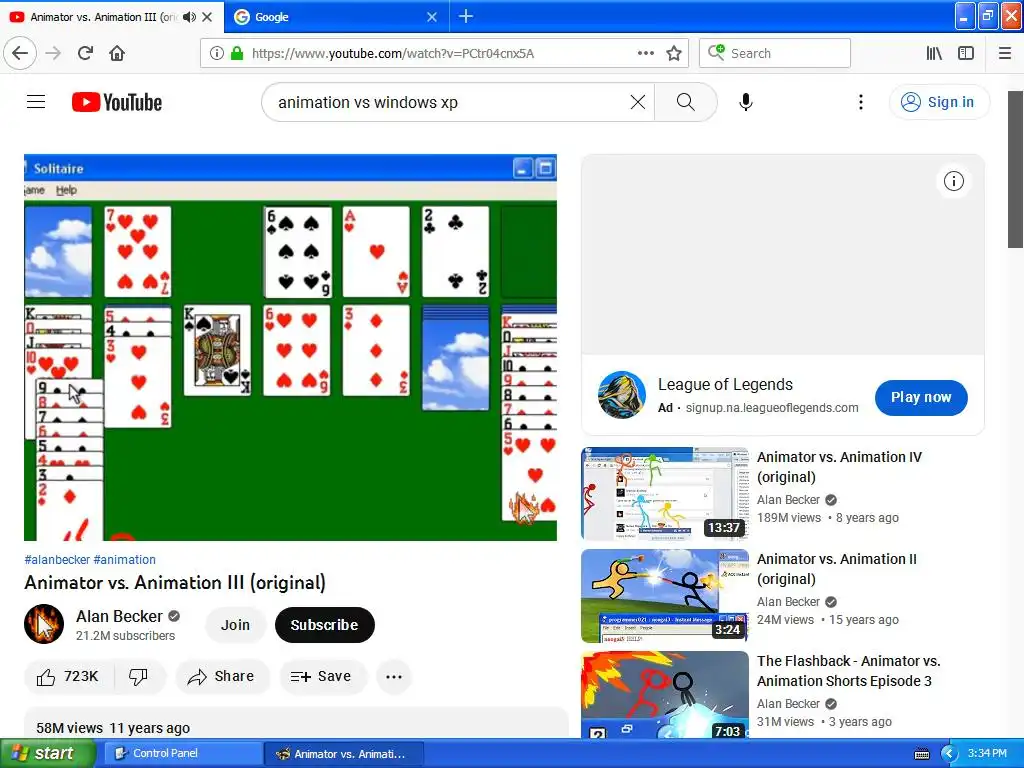The image size is (1024, 768).
Task: Open The Flashback Shorts Episode 3 thumbnail
Action: 664,694
